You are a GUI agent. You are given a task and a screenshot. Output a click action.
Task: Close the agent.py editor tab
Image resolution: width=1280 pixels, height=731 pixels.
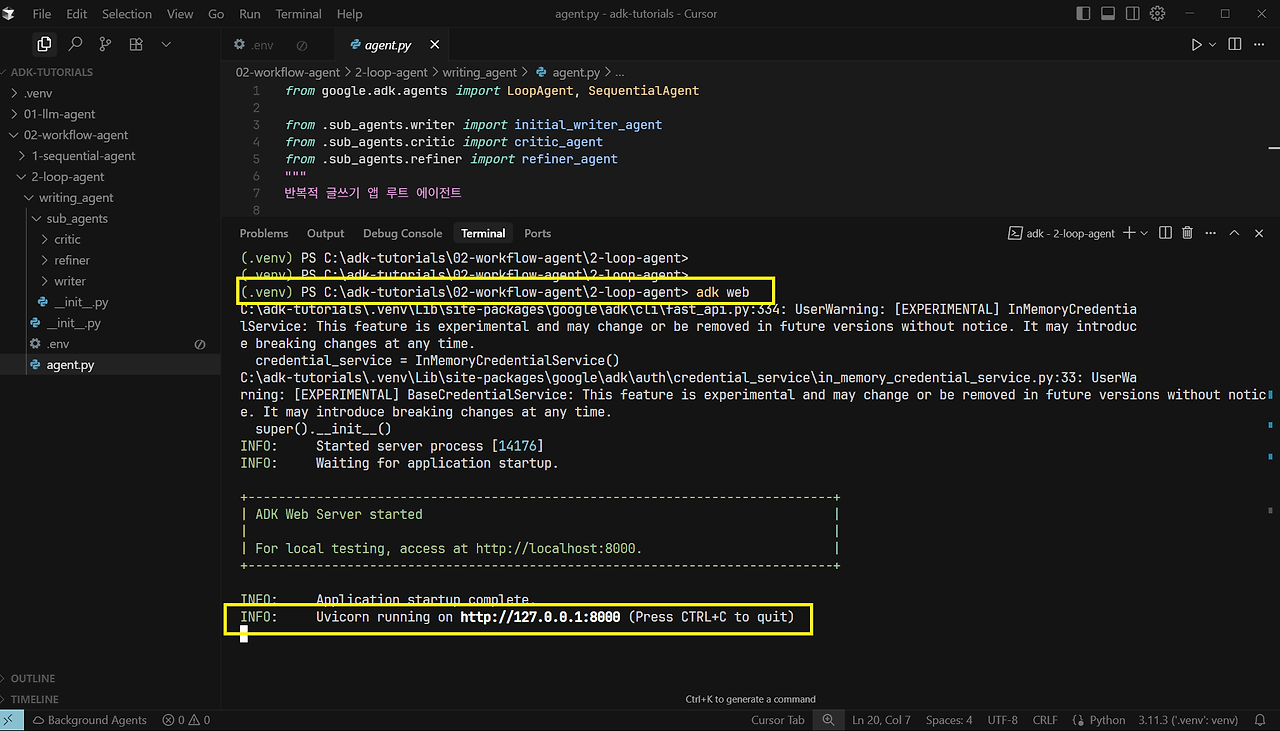pyautogui.click(x=434, y=45)
